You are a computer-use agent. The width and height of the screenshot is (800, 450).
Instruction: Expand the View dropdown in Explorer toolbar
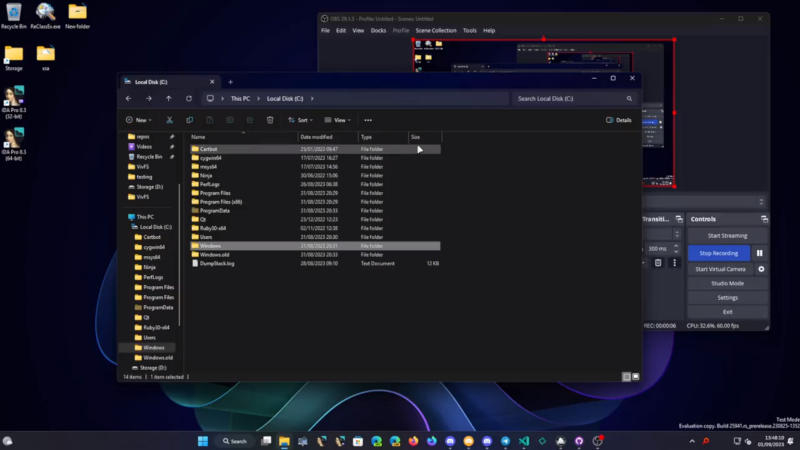[338, 120]
